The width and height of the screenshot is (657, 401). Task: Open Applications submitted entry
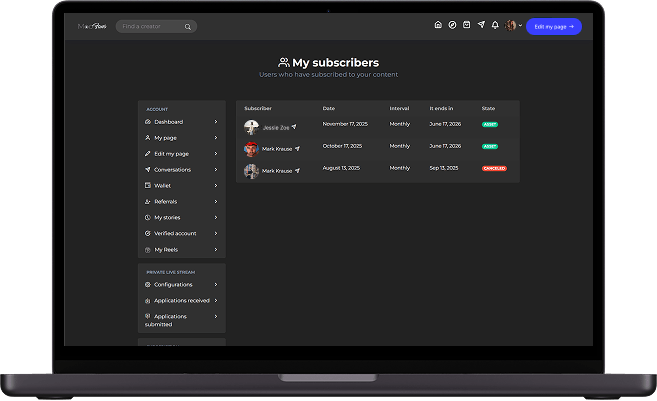181,320
